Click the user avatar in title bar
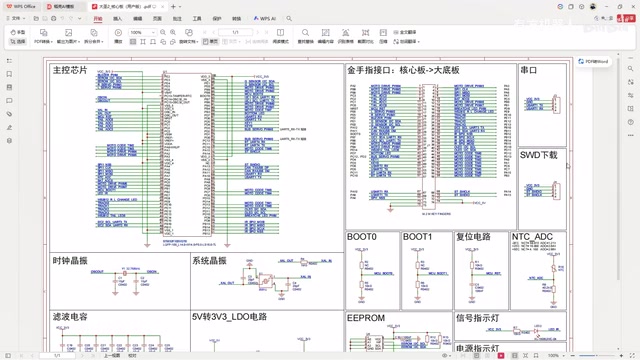 tap(593, 7)
